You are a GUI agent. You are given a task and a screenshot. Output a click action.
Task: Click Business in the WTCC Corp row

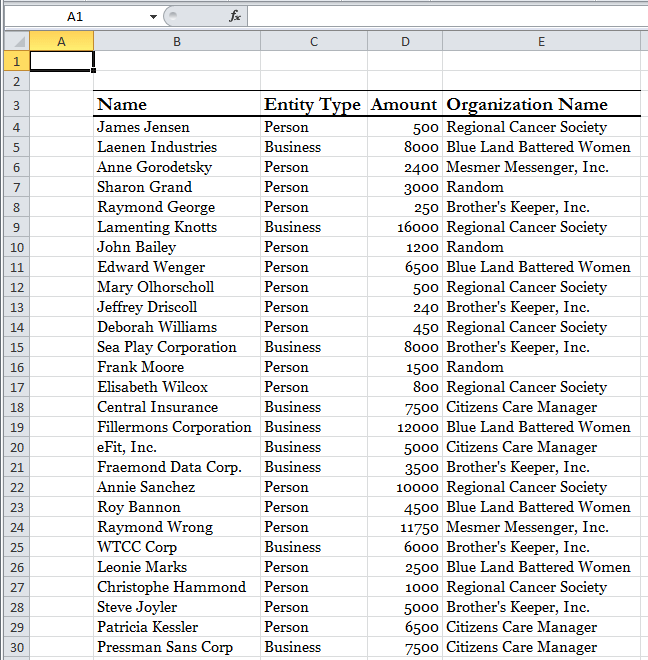[314, 547]
